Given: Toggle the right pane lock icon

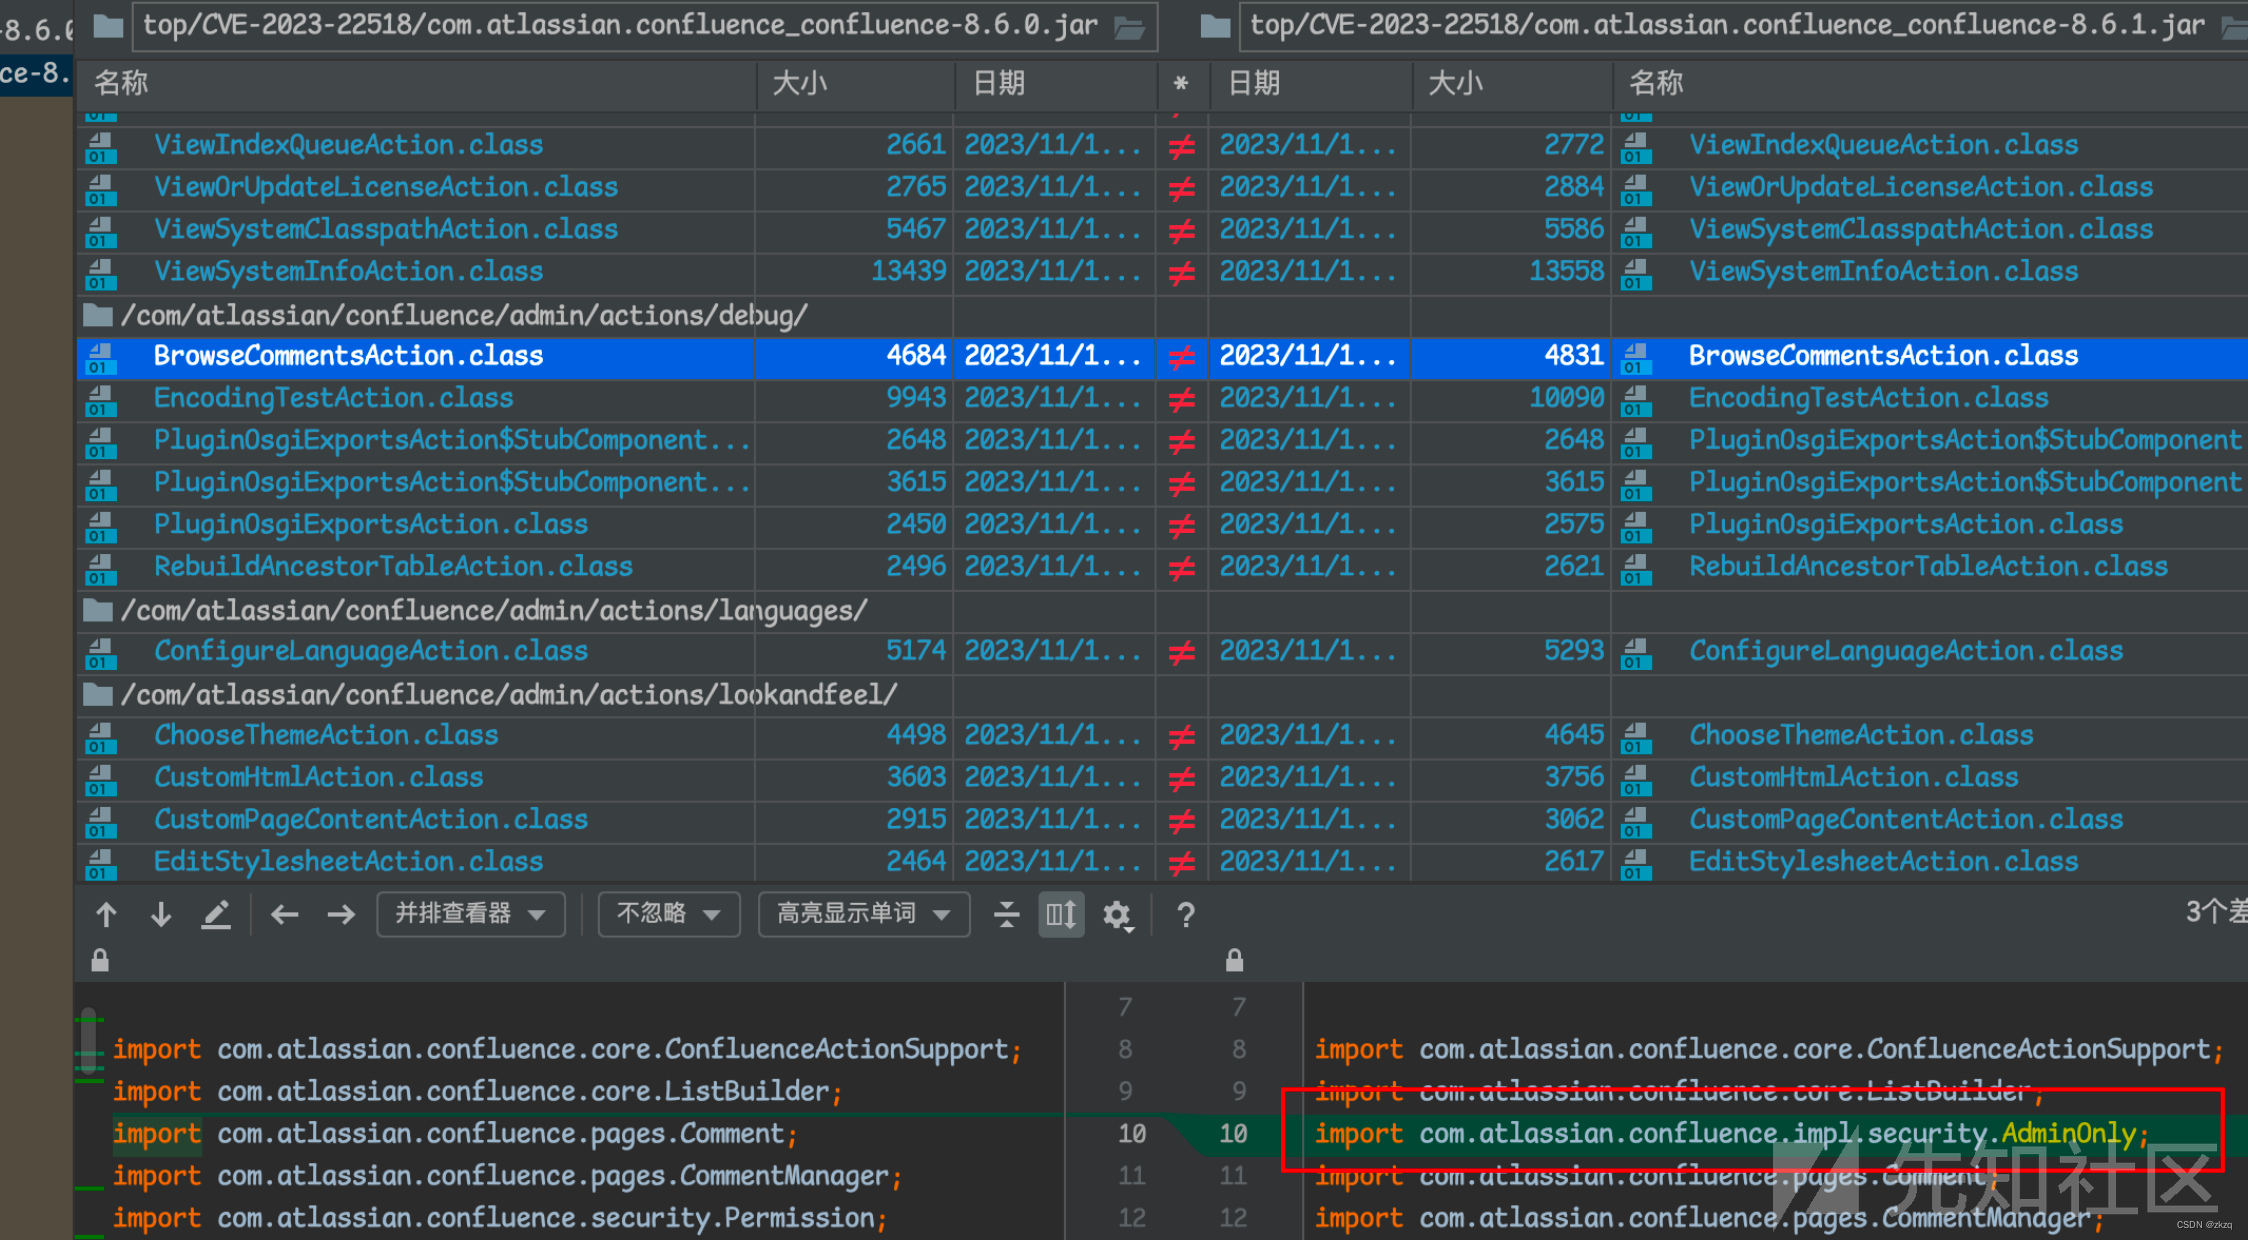Looking at the screenshot, I should tap(1234, 961).
